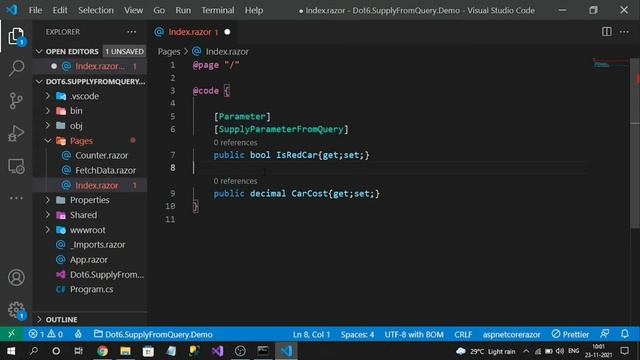Open problems panel via errors and warnings count
Image resolution: width=640 pixels, height=360 pixels.
pyautogui.click(x=45, y=334)
